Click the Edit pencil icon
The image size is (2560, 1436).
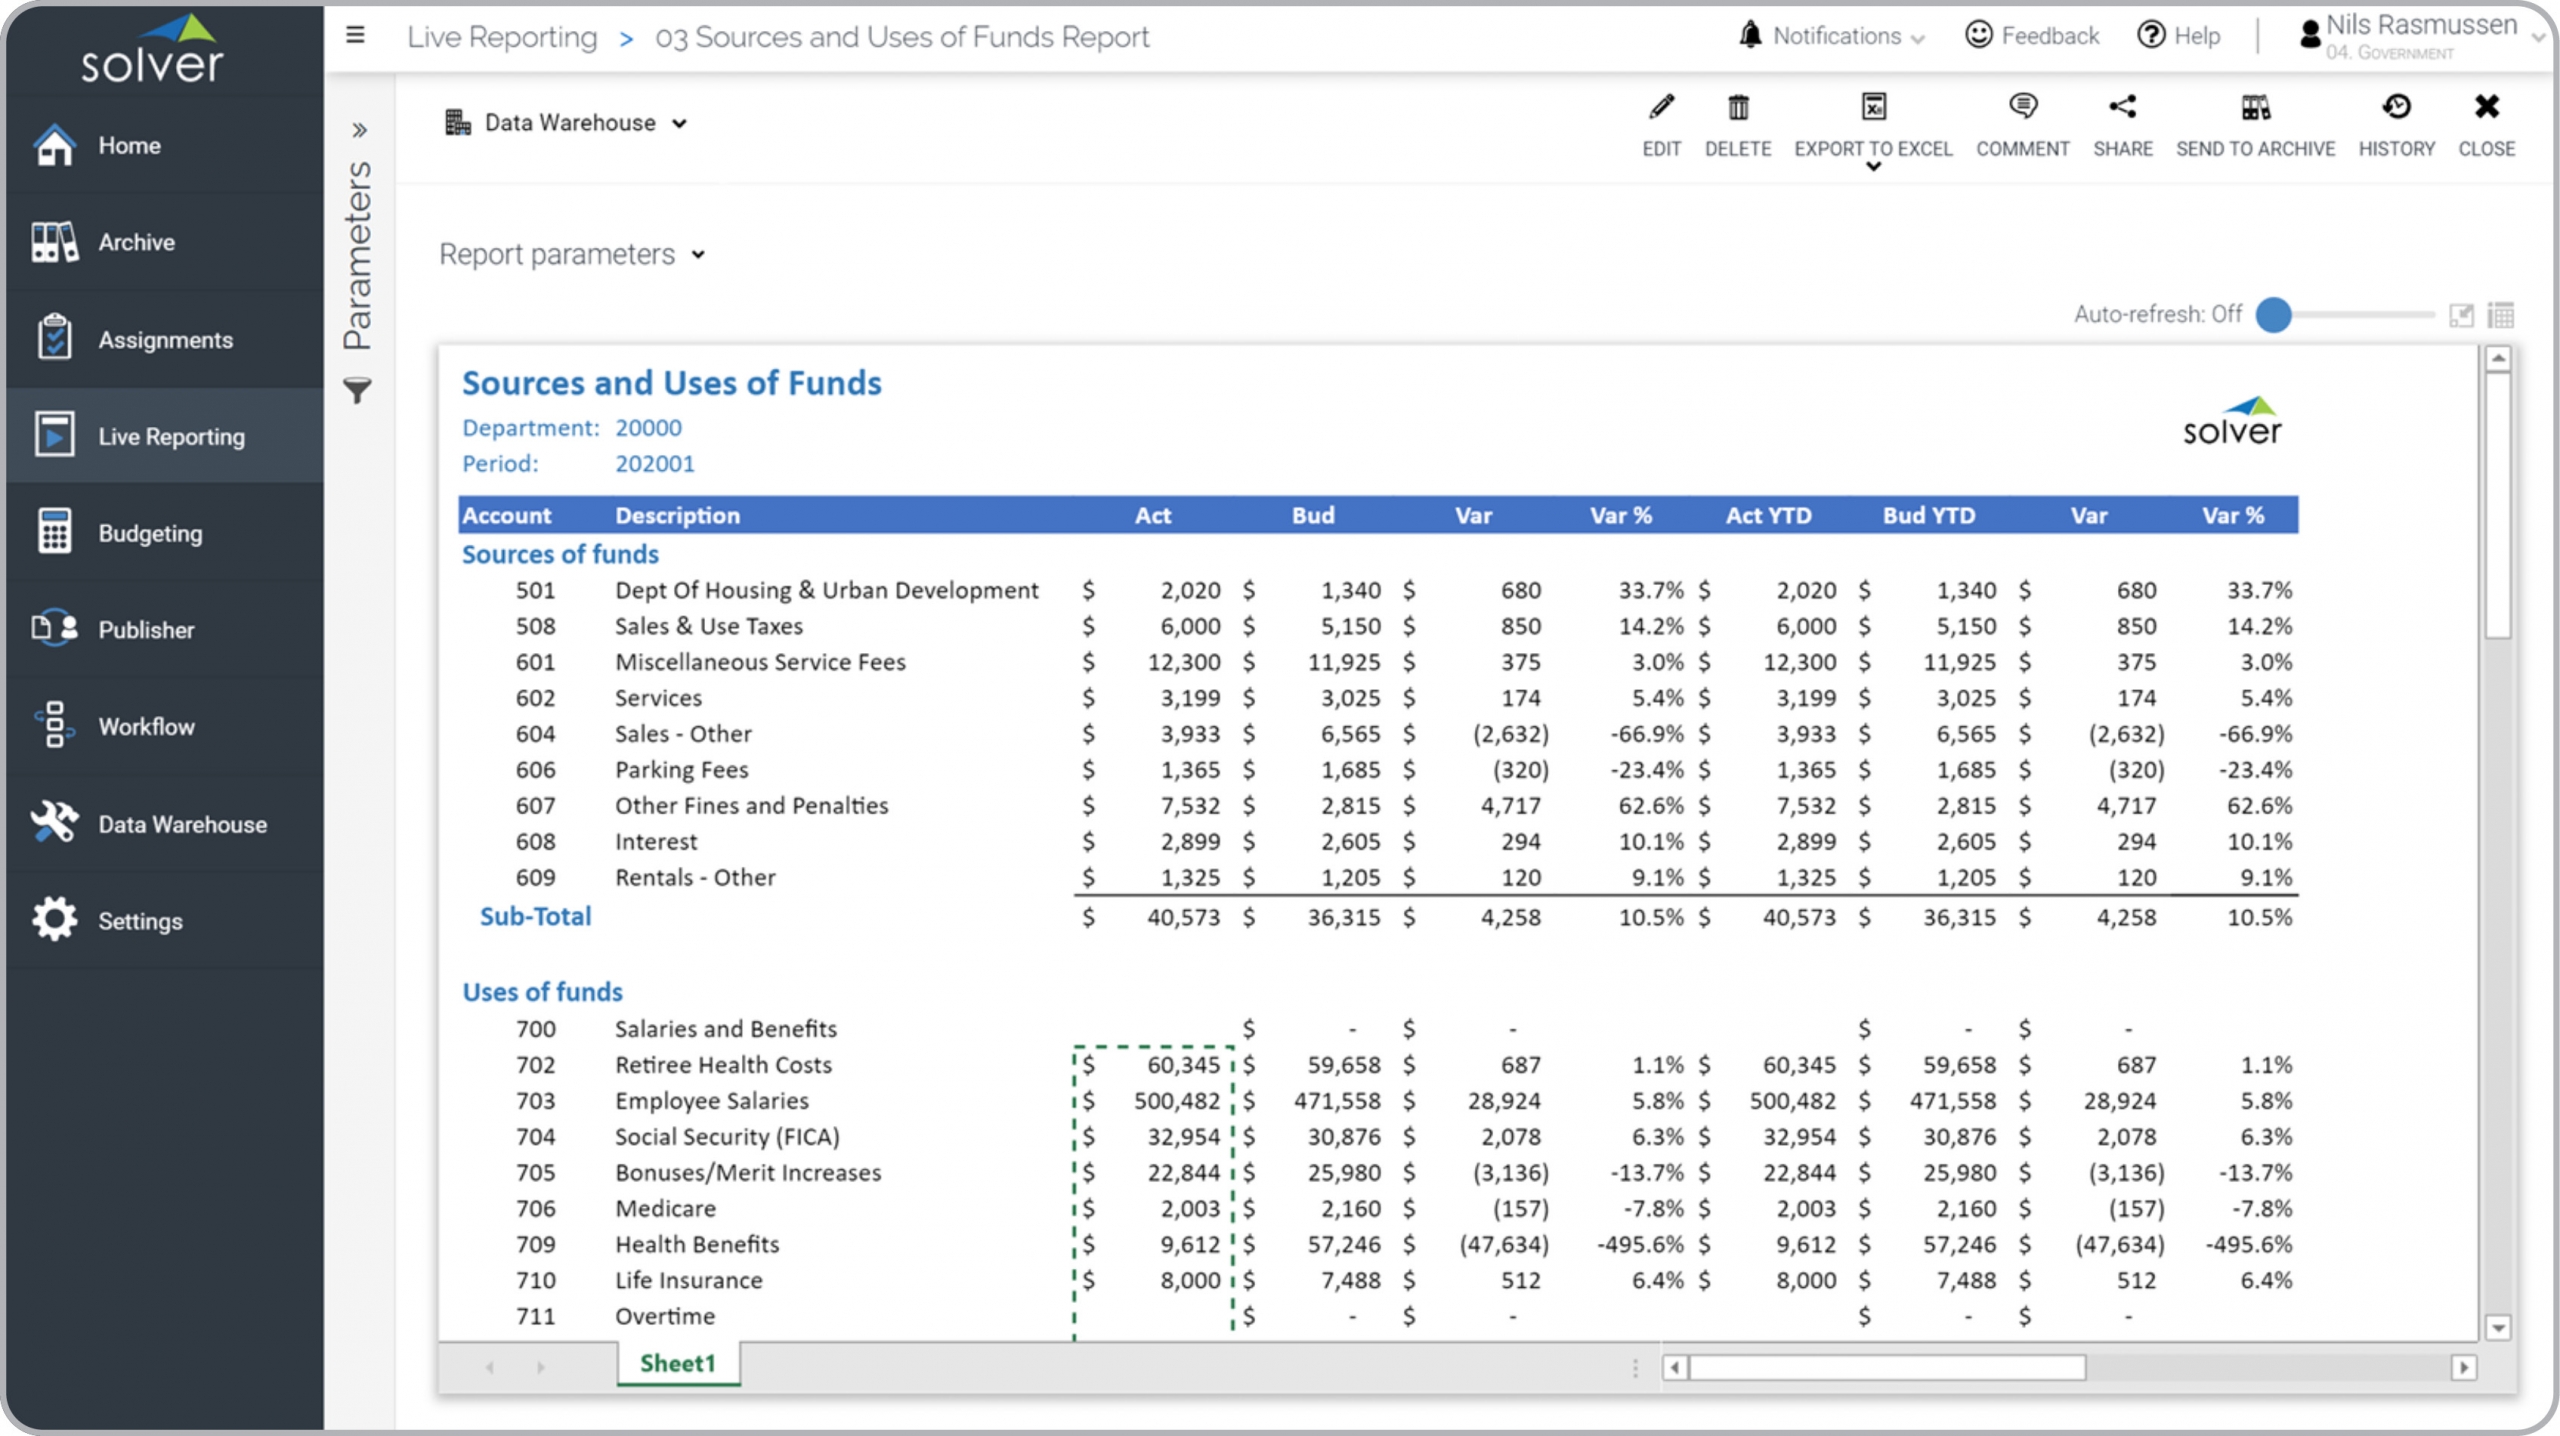[x=1661, y=107]
